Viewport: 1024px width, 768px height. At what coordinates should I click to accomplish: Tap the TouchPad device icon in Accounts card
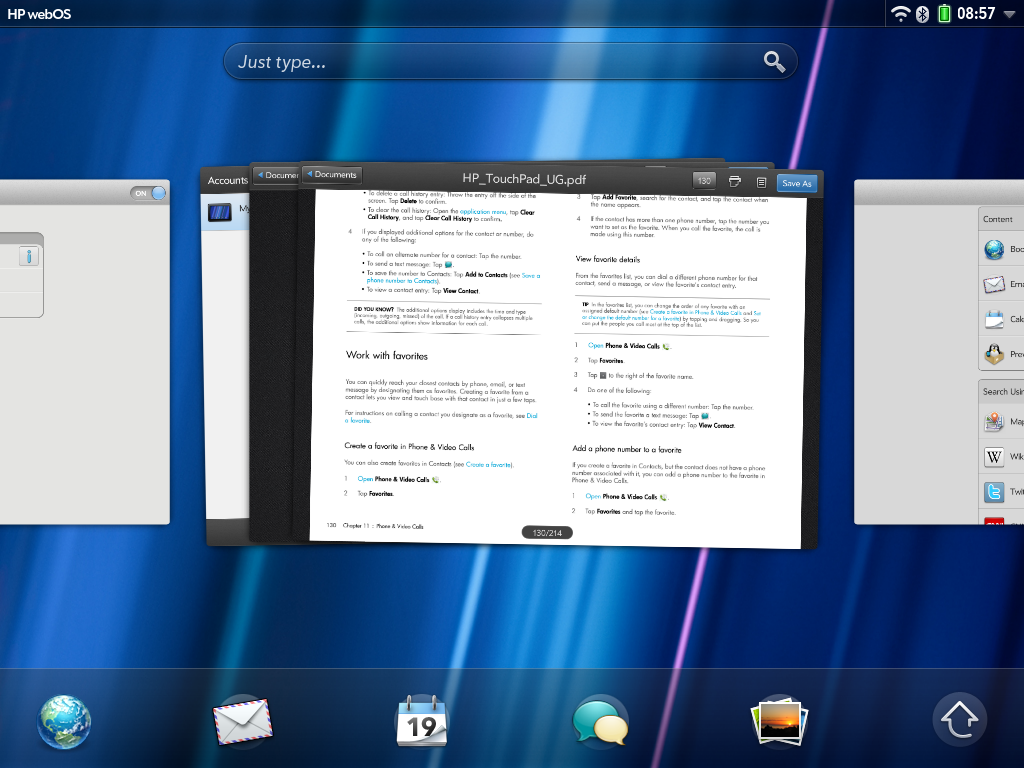click(219, 212)
